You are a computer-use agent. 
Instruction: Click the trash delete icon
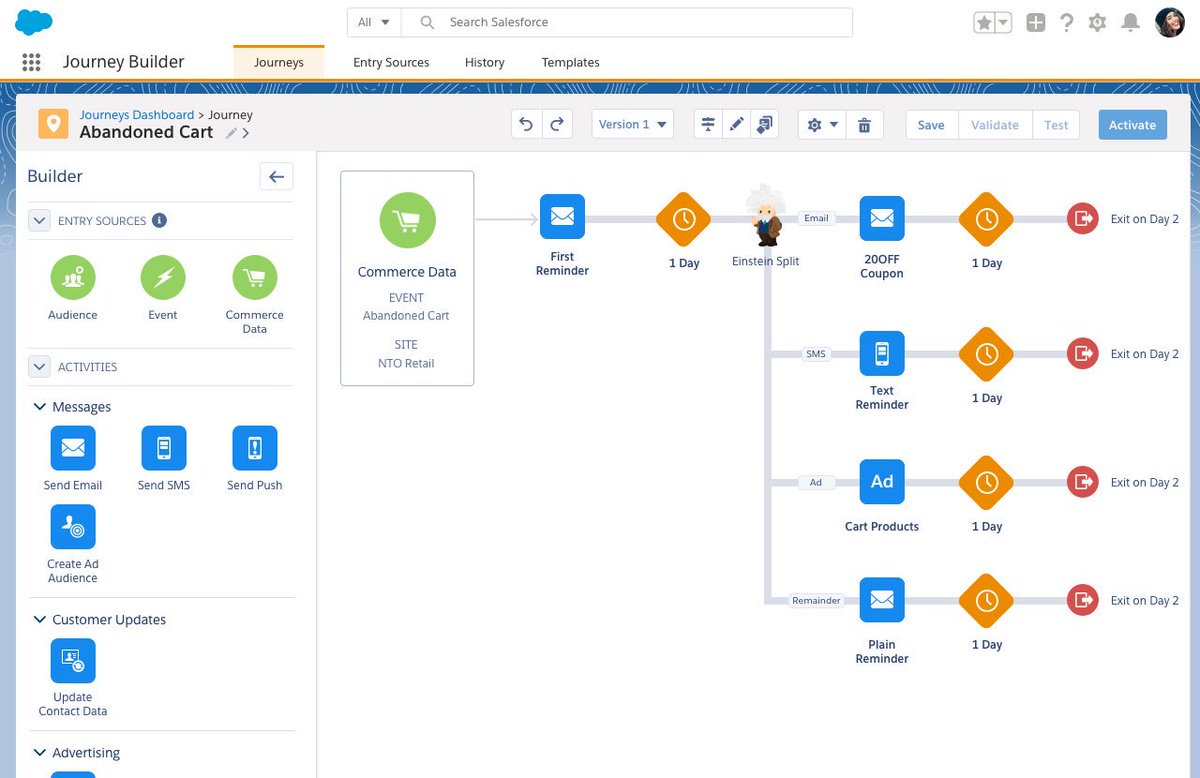[x=865, y=125]
